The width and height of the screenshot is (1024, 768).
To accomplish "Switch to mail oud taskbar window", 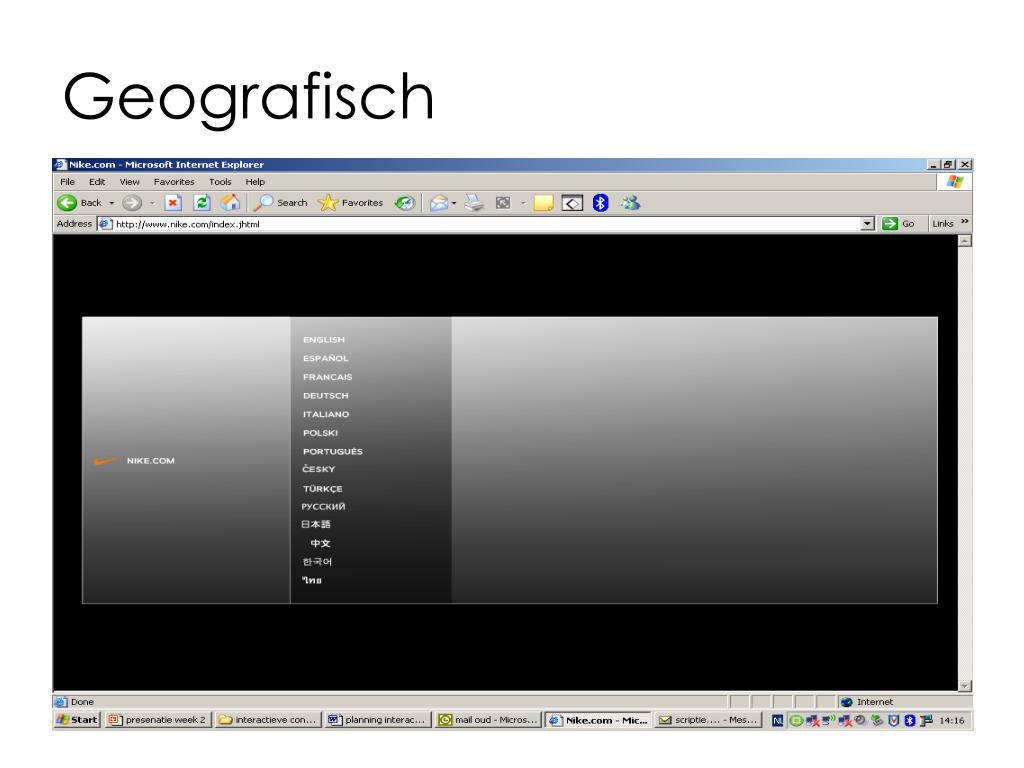I will click(488, 720).
